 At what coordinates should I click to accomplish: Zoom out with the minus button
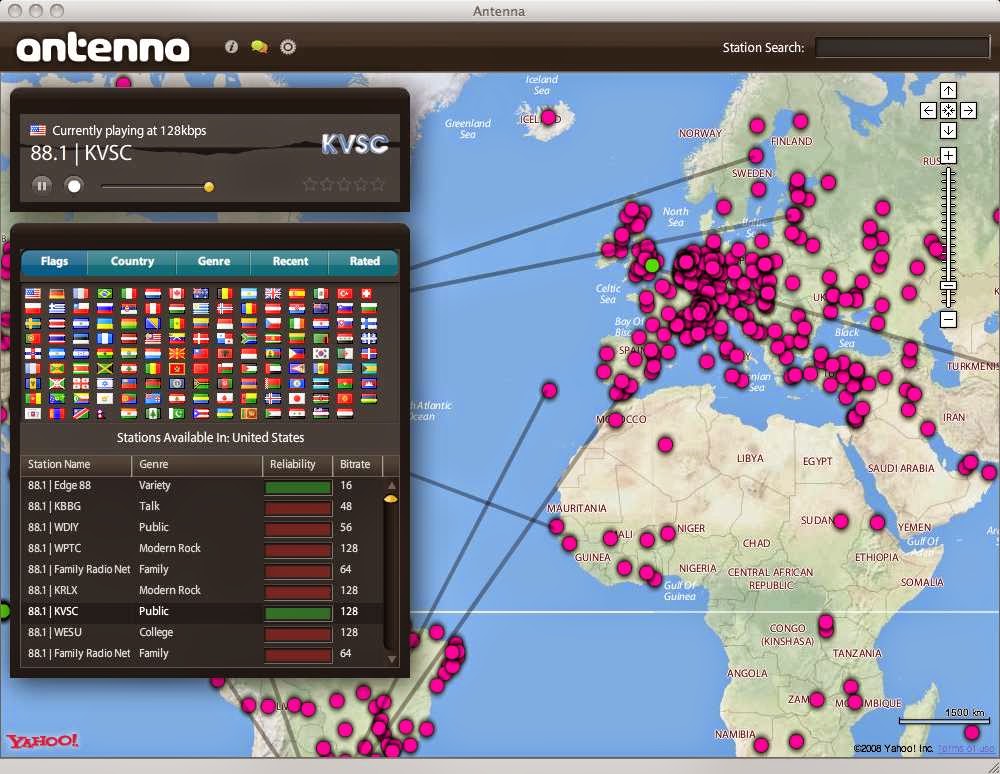[x=948, y=319]
